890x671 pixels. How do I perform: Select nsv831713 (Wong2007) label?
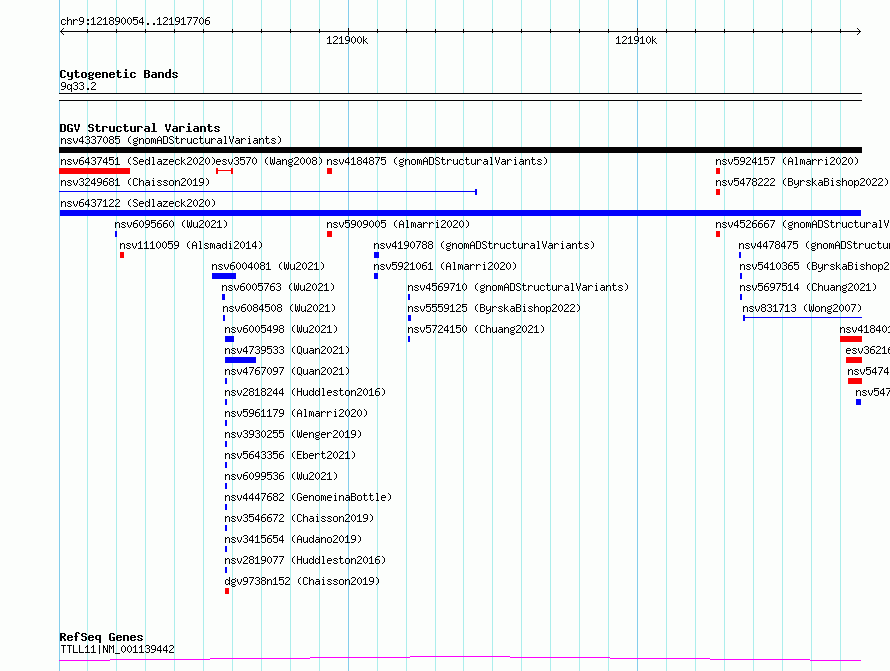coord(802,308)
